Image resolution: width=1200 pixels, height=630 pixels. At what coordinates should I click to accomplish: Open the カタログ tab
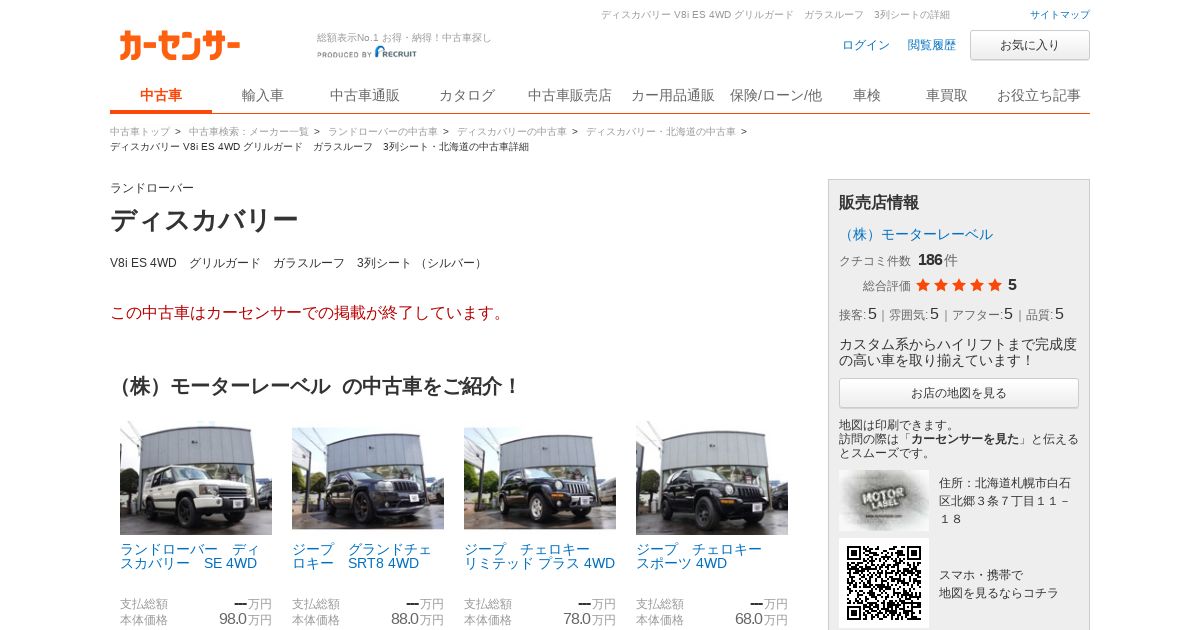467,96
